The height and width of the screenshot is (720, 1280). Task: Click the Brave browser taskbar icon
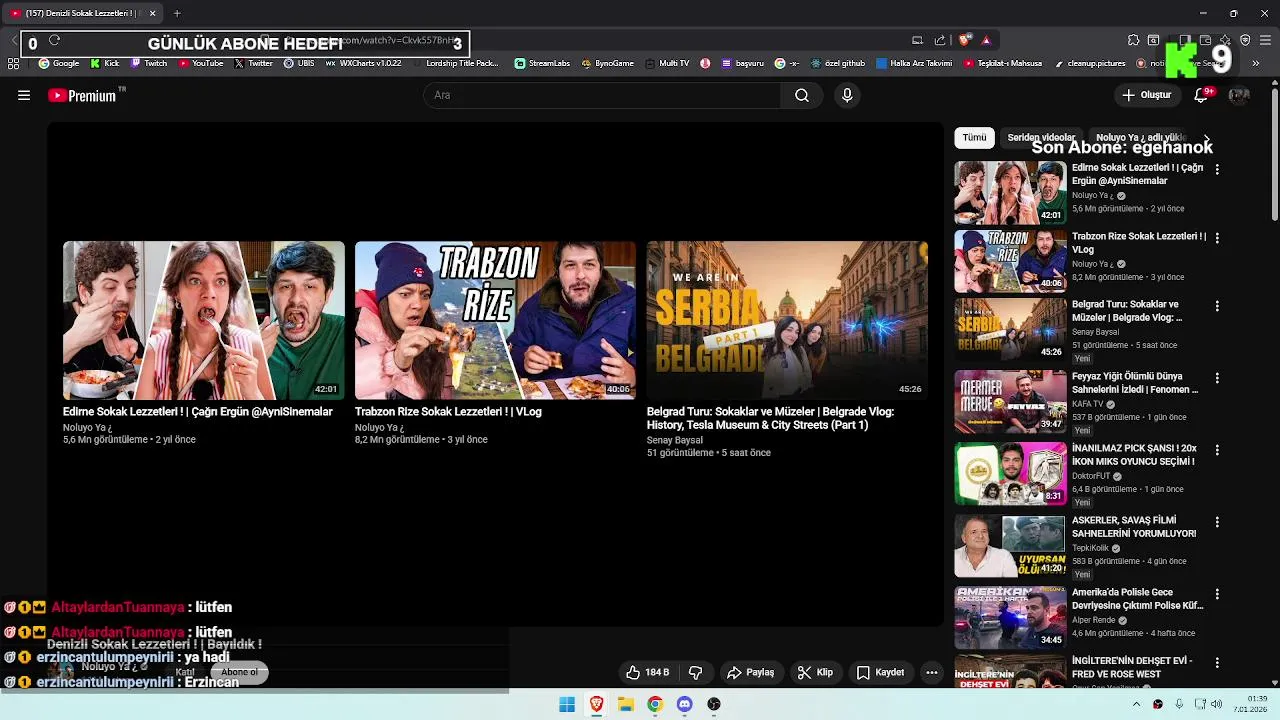[x=597, y=704]
